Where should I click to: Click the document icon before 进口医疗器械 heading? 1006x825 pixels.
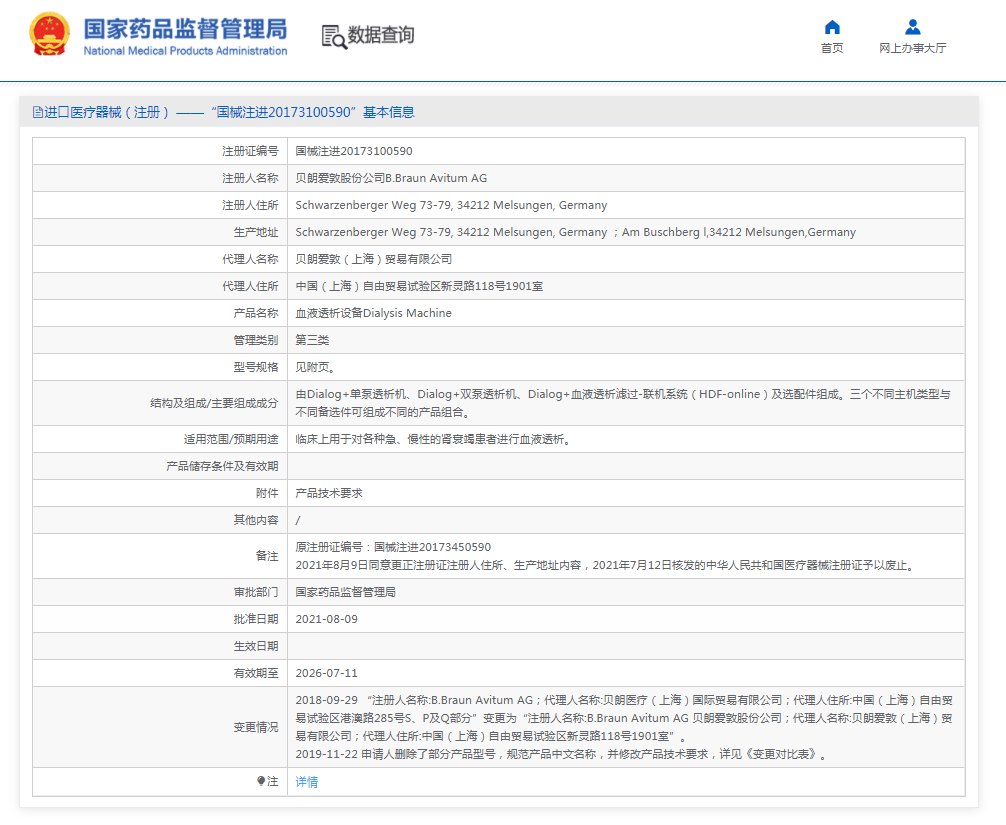click(x=38, y=113)
